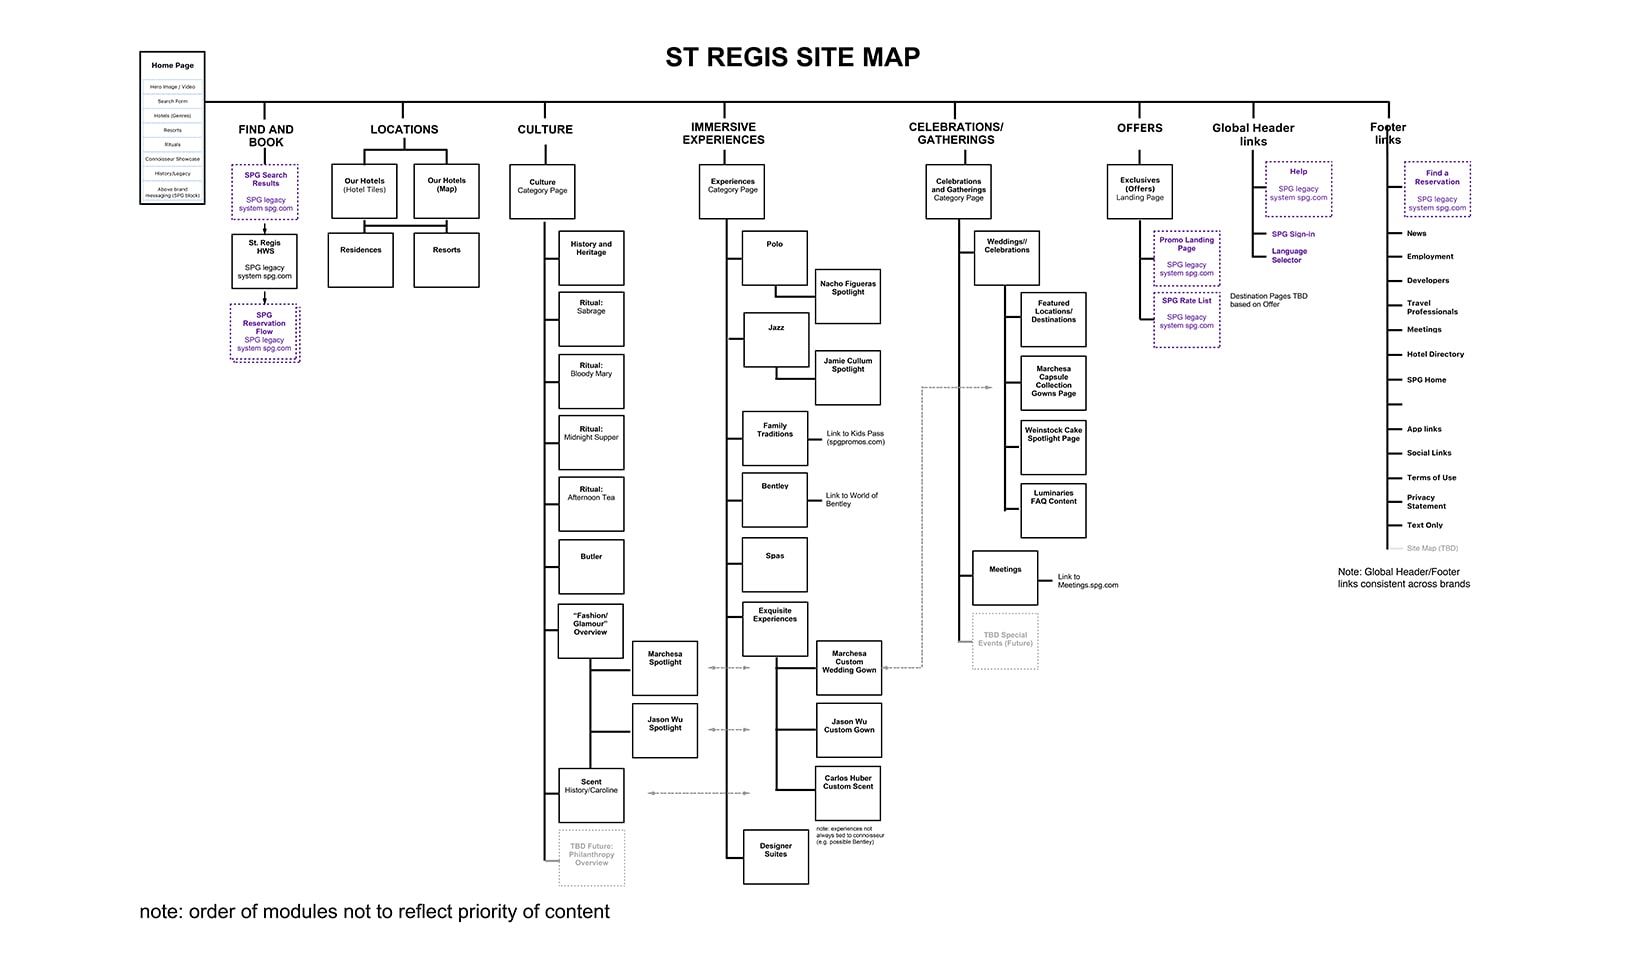Select the History and Heritage box
This screenshot has width=1629, height=971.
pos(591,258)
